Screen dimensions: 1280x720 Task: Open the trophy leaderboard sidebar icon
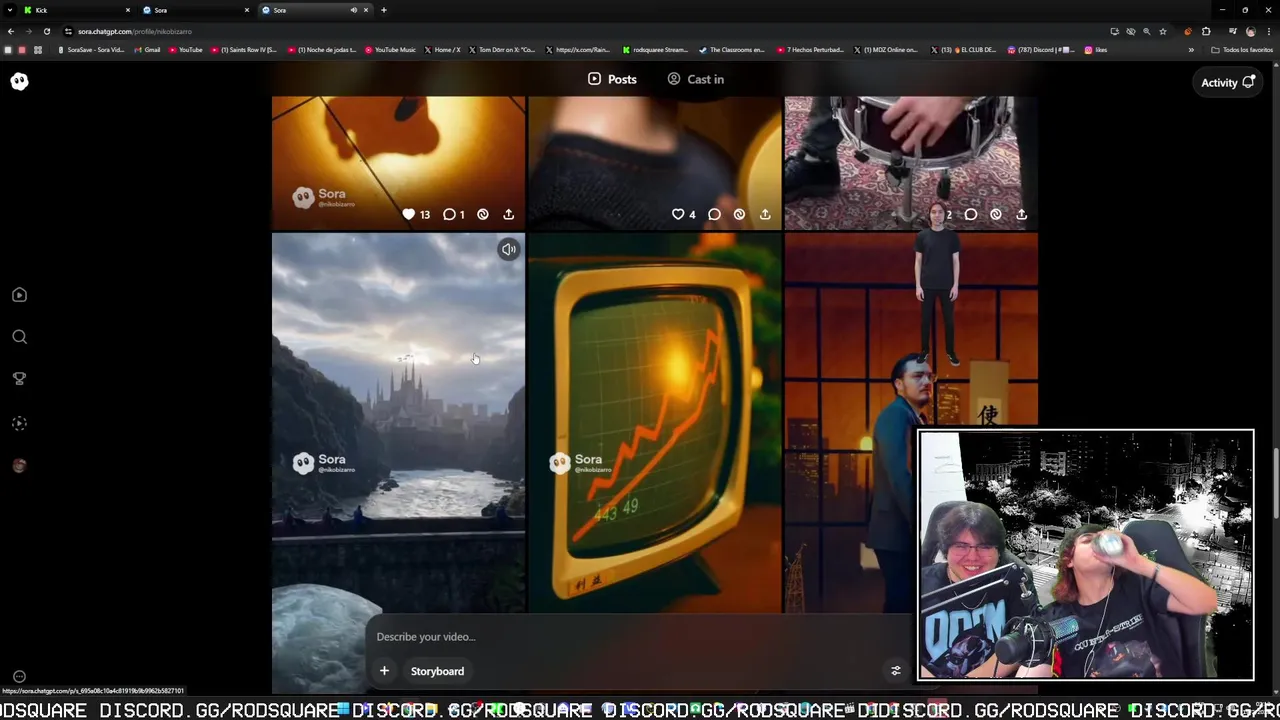[x=19, y=378]
